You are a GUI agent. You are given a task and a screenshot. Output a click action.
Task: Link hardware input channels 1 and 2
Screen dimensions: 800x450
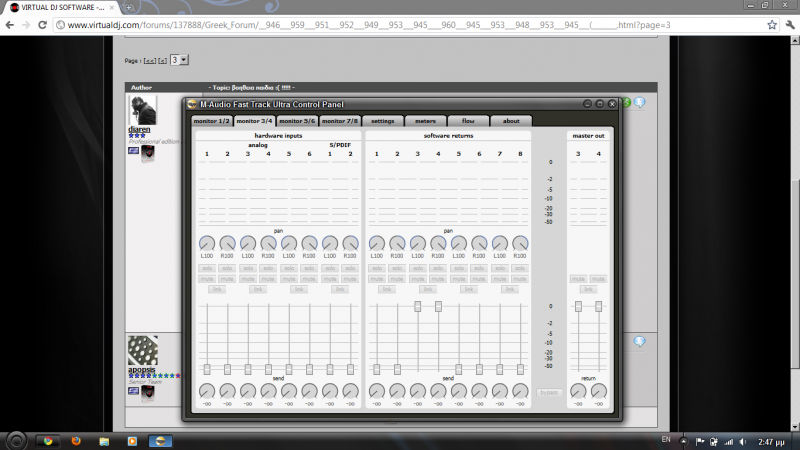217,289
